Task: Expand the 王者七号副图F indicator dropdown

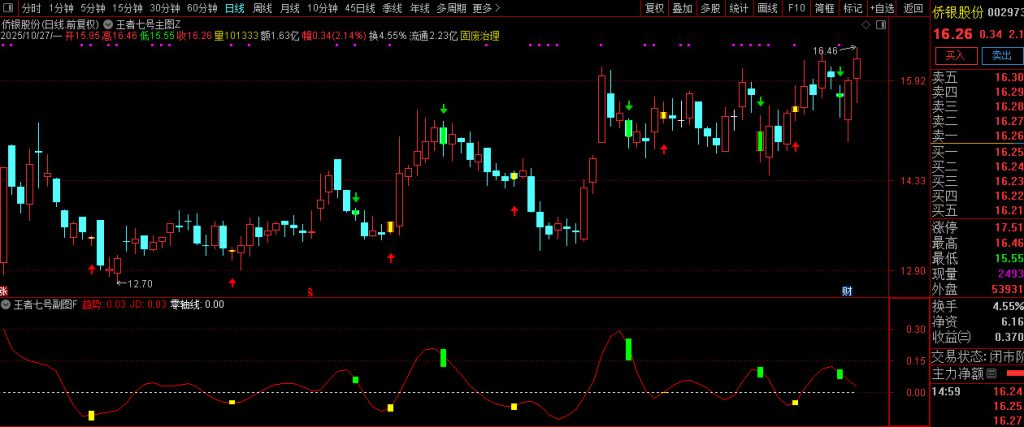Action: [6, 304]
